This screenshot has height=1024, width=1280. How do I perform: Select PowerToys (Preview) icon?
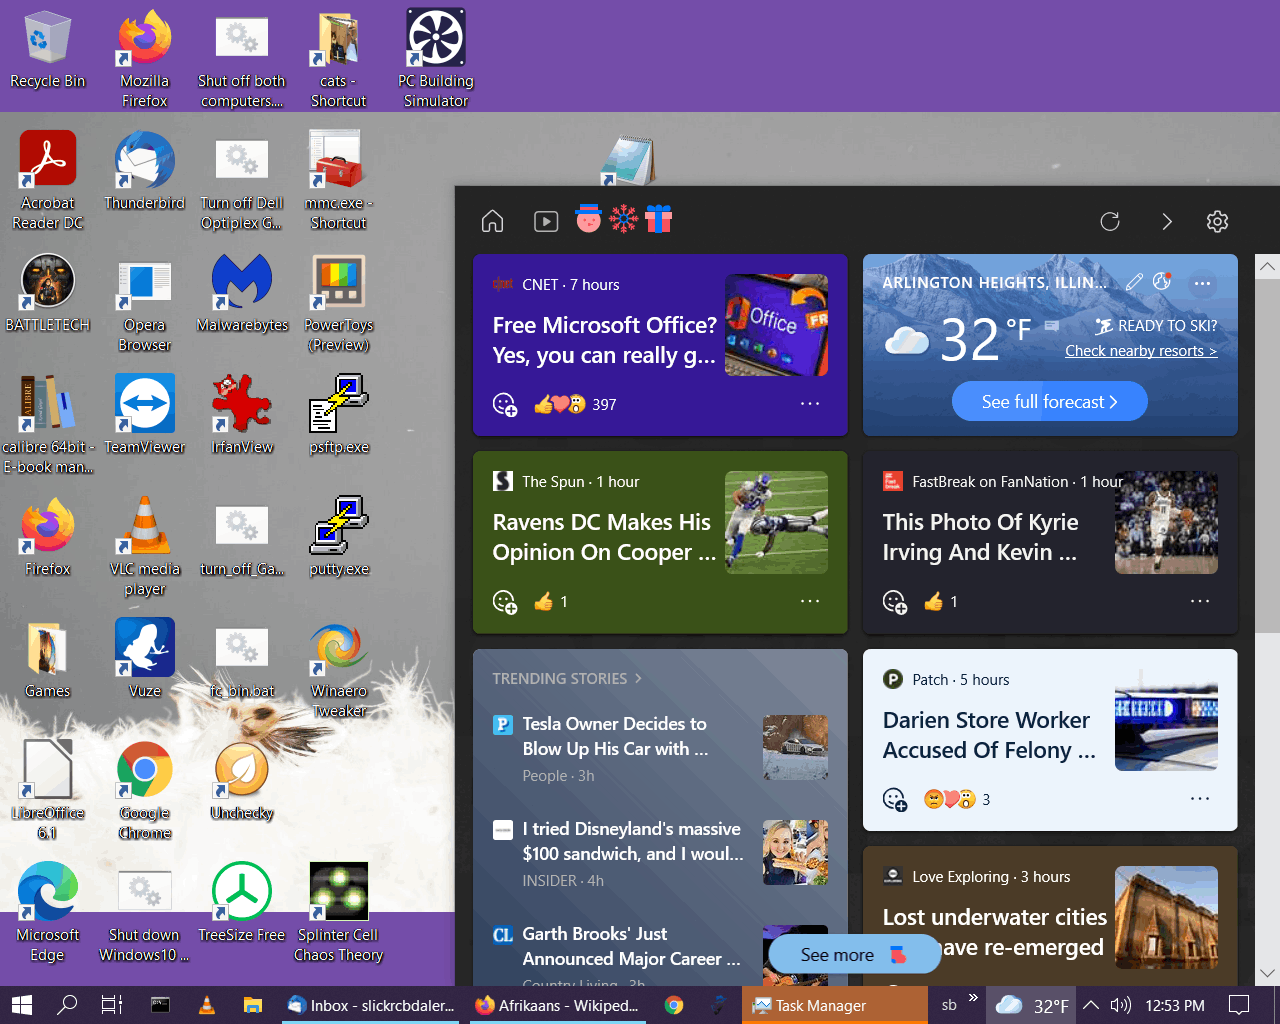339,304
